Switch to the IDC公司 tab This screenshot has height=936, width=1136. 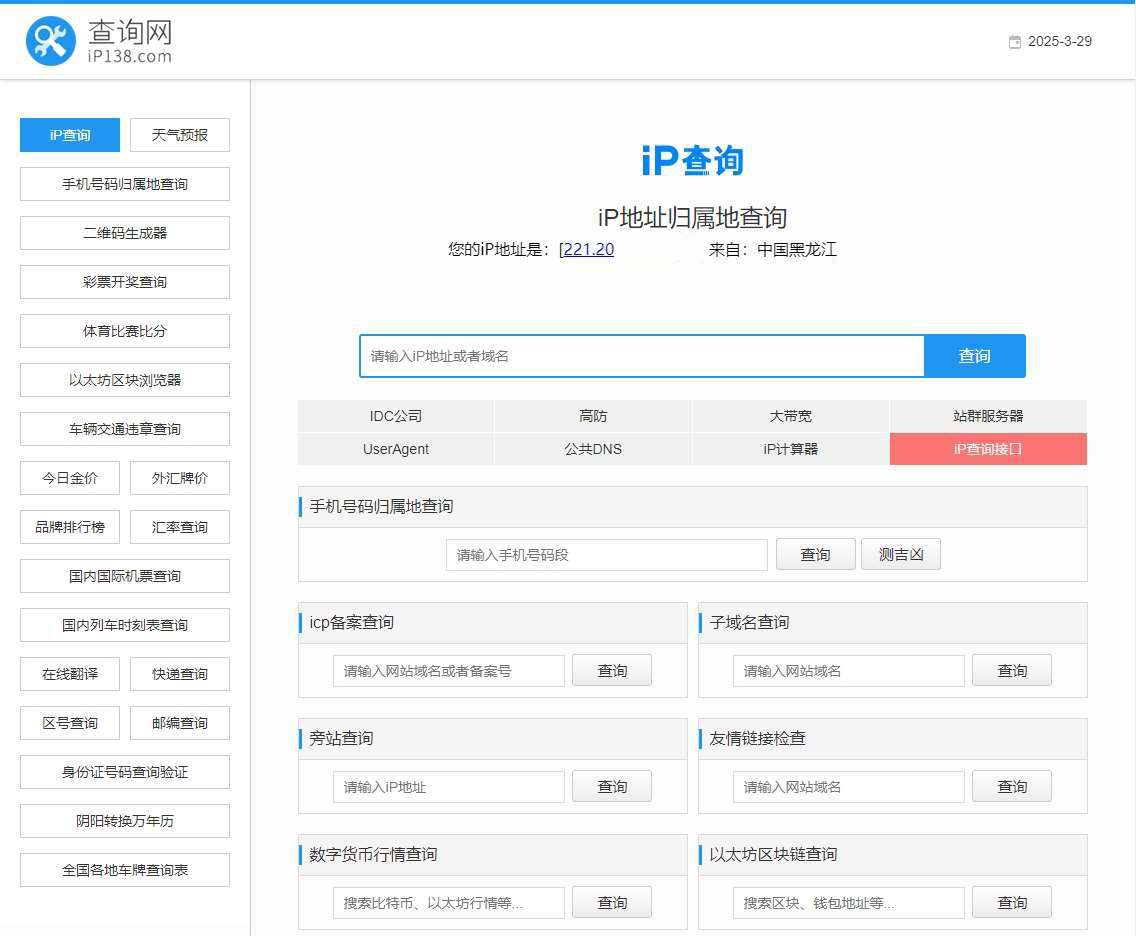395,415
